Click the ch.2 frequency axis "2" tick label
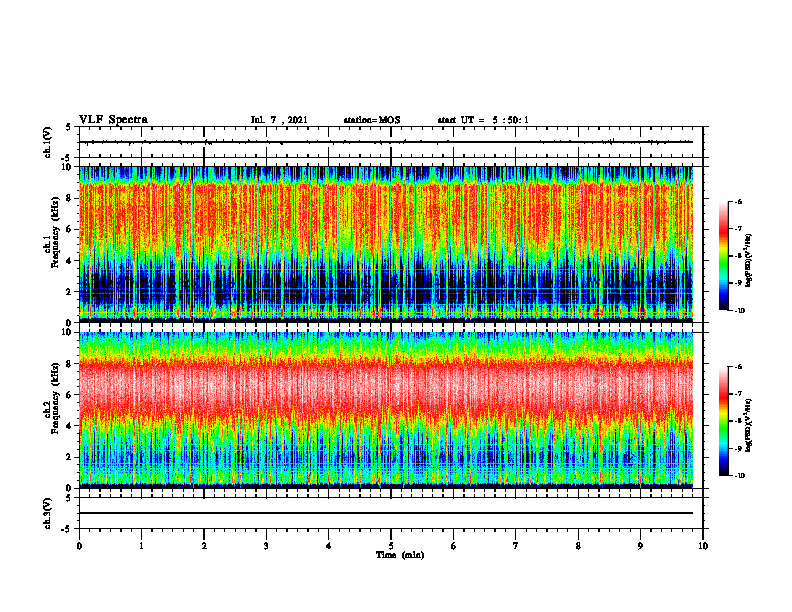The height and width of the screenshot is (612, 792). (x=69, y=457)
